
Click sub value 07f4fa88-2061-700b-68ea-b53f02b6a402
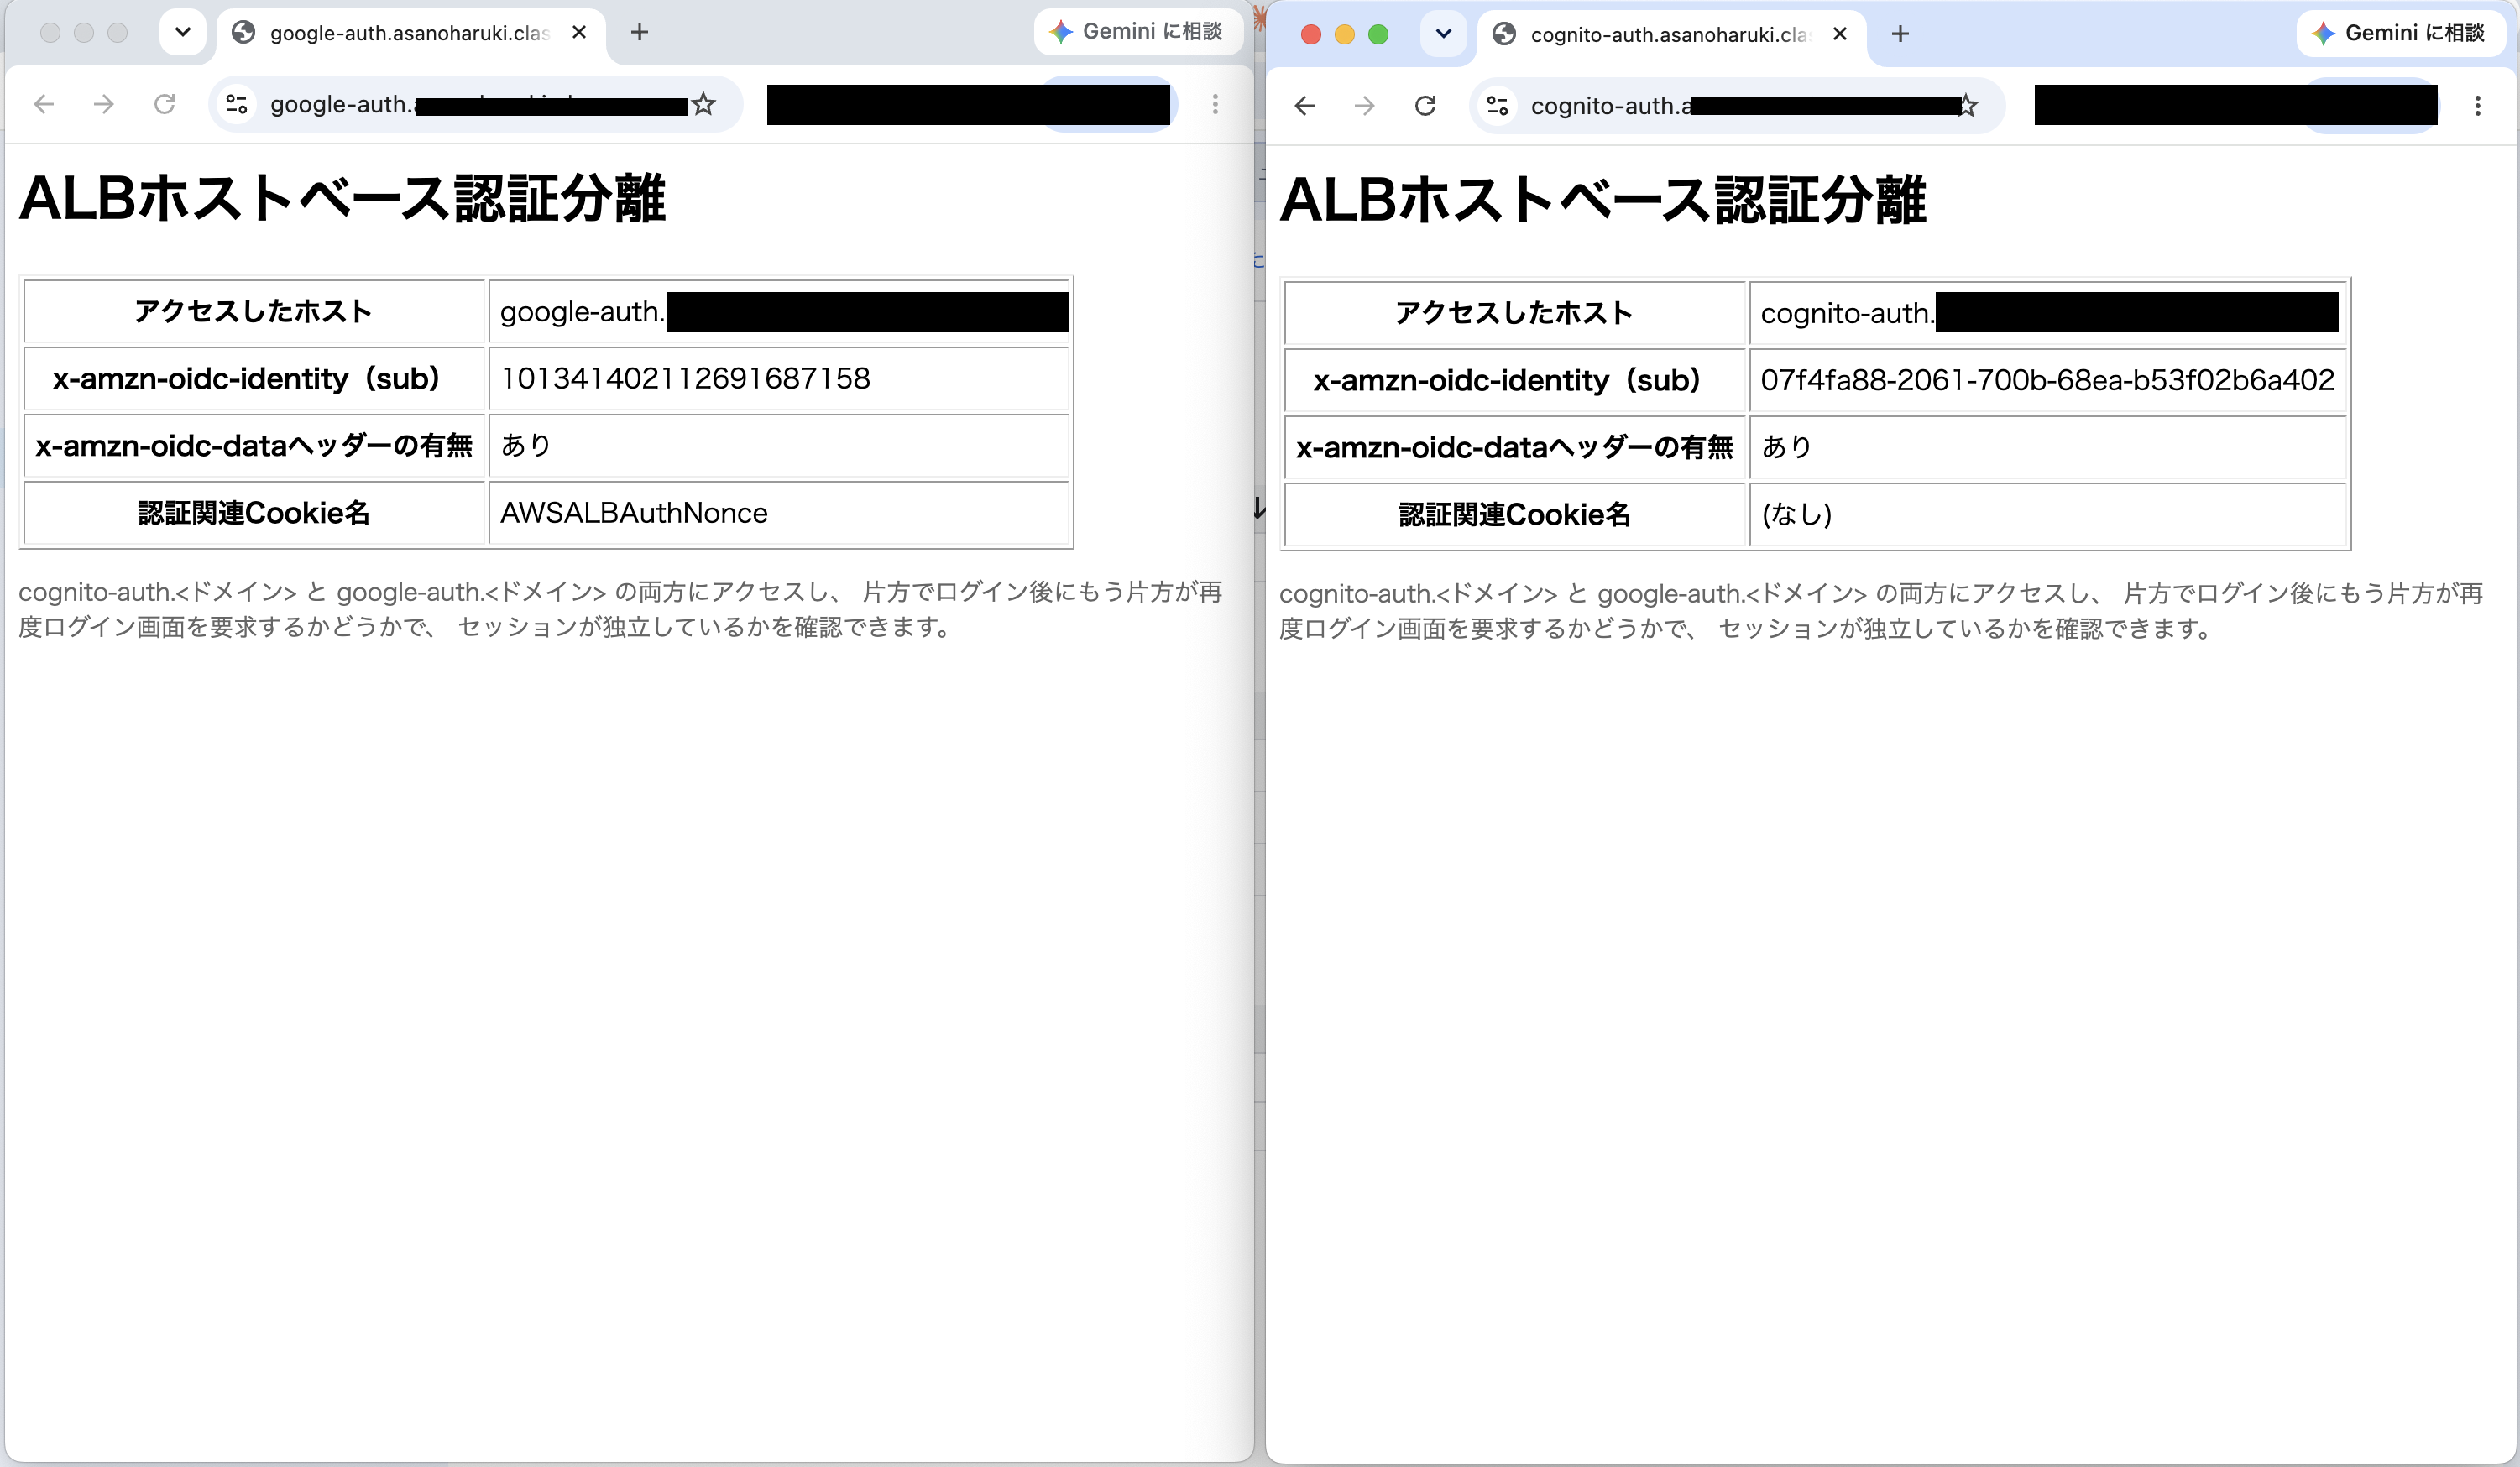2047,381
